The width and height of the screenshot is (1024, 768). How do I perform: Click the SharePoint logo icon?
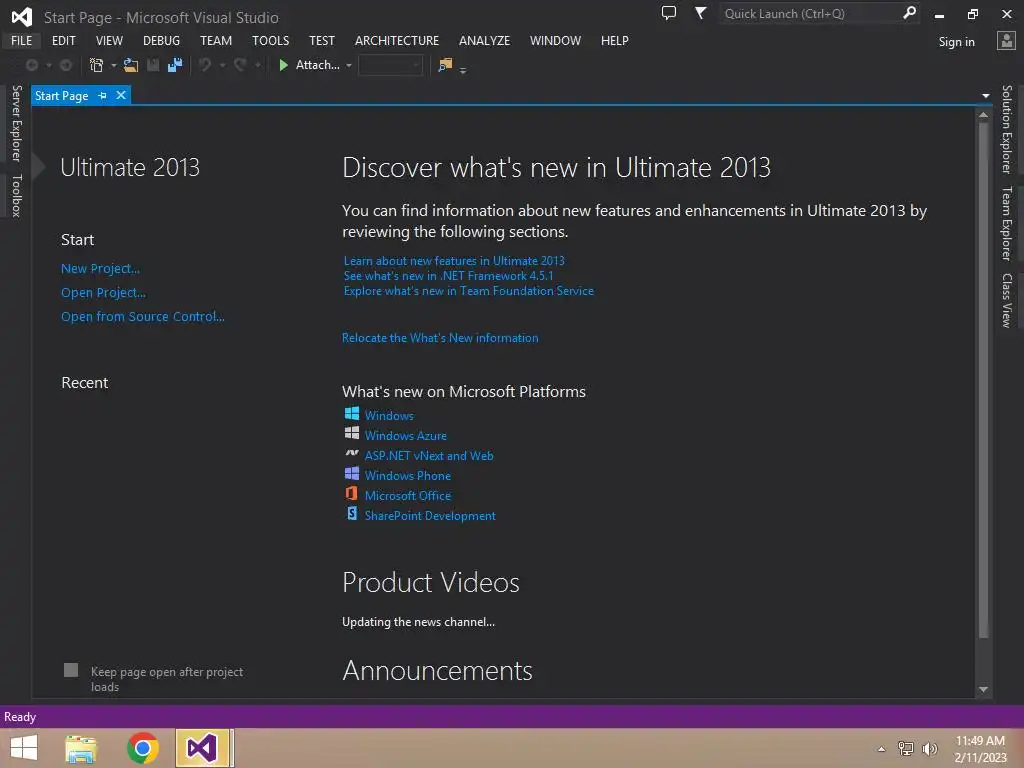tap(351, 513)
